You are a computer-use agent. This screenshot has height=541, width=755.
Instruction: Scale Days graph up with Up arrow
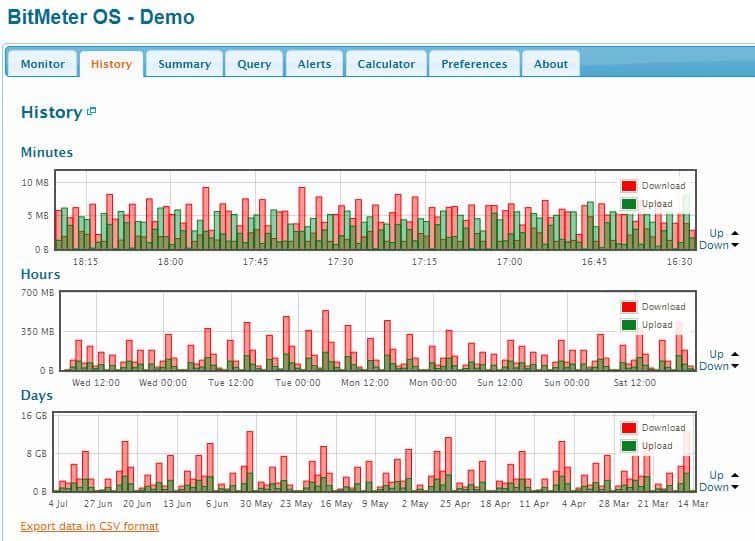click(x=735, y=475)
